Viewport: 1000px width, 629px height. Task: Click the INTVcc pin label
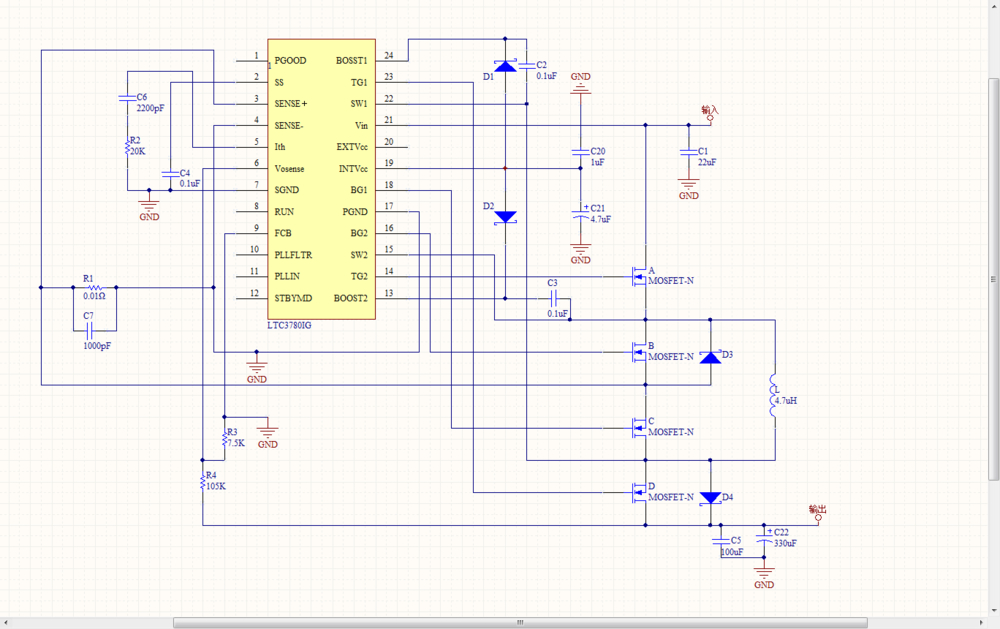pyautogui.click(x=353, y=169)
